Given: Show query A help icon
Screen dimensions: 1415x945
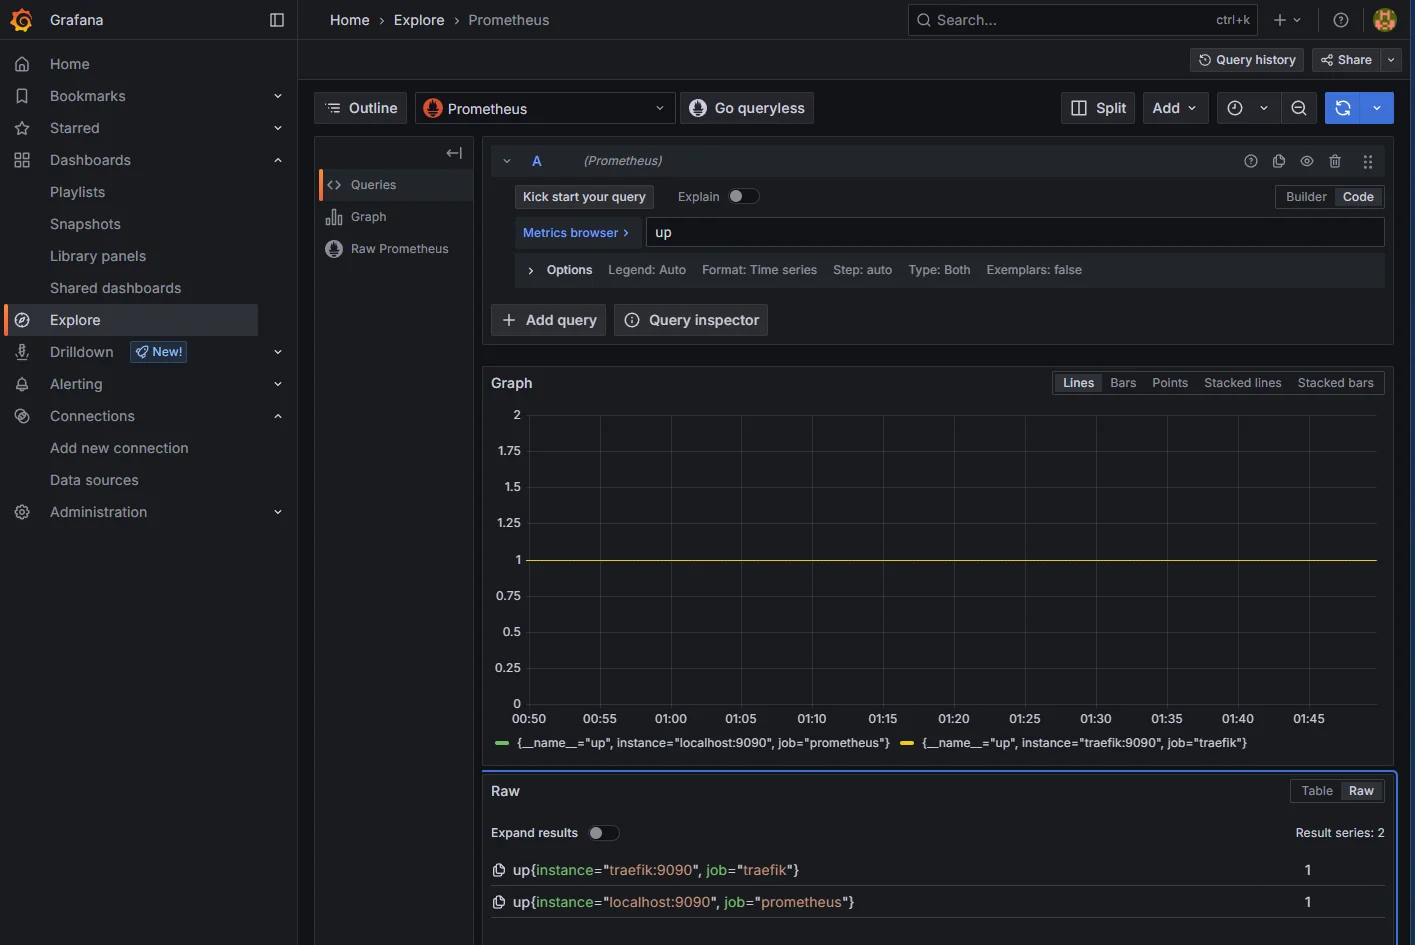Looking at the screenshot, I should (1251, 161).
